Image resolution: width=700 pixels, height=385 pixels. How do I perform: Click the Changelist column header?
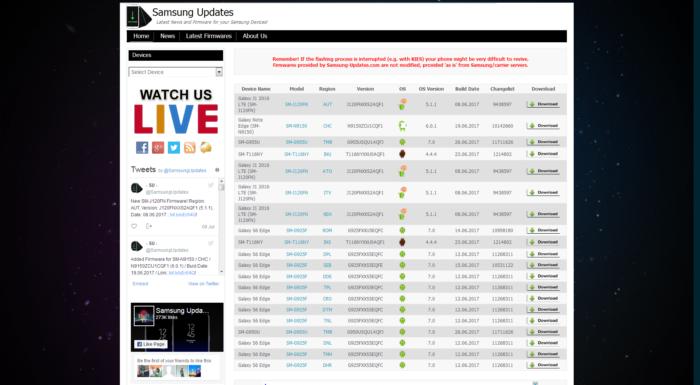502,89
